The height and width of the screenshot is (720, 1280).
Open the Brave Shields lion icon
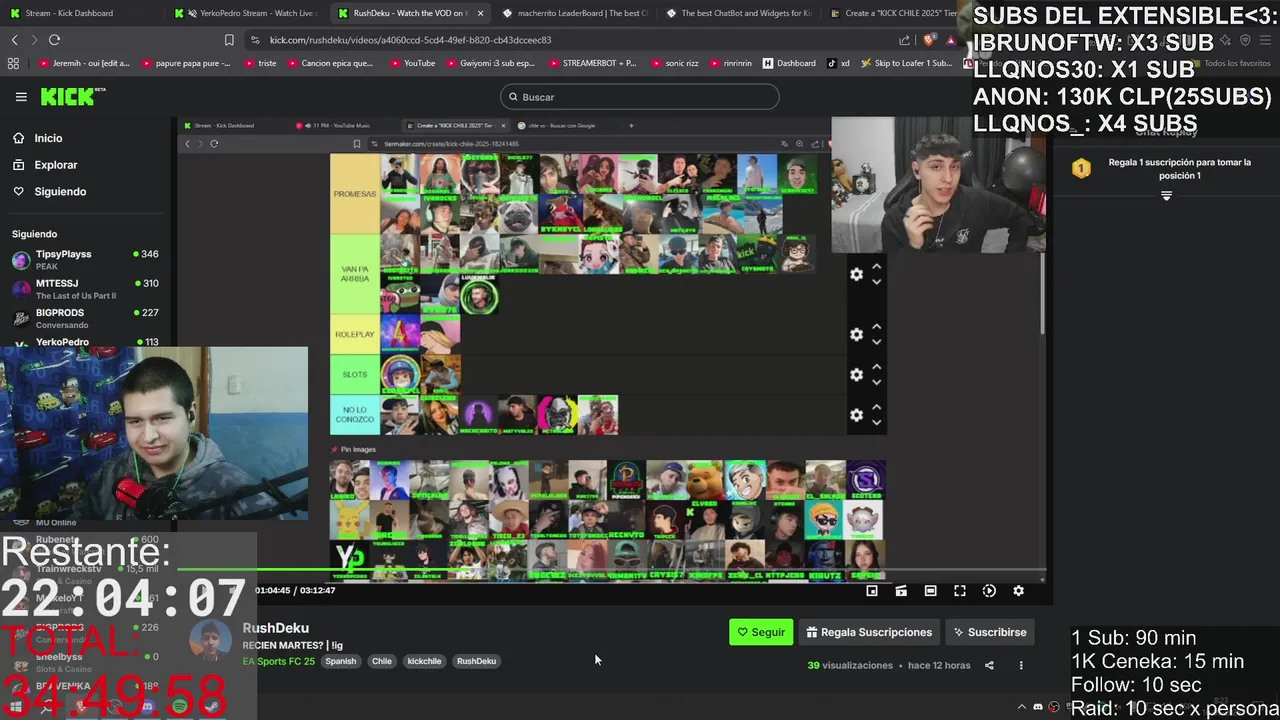coord(929,40)
